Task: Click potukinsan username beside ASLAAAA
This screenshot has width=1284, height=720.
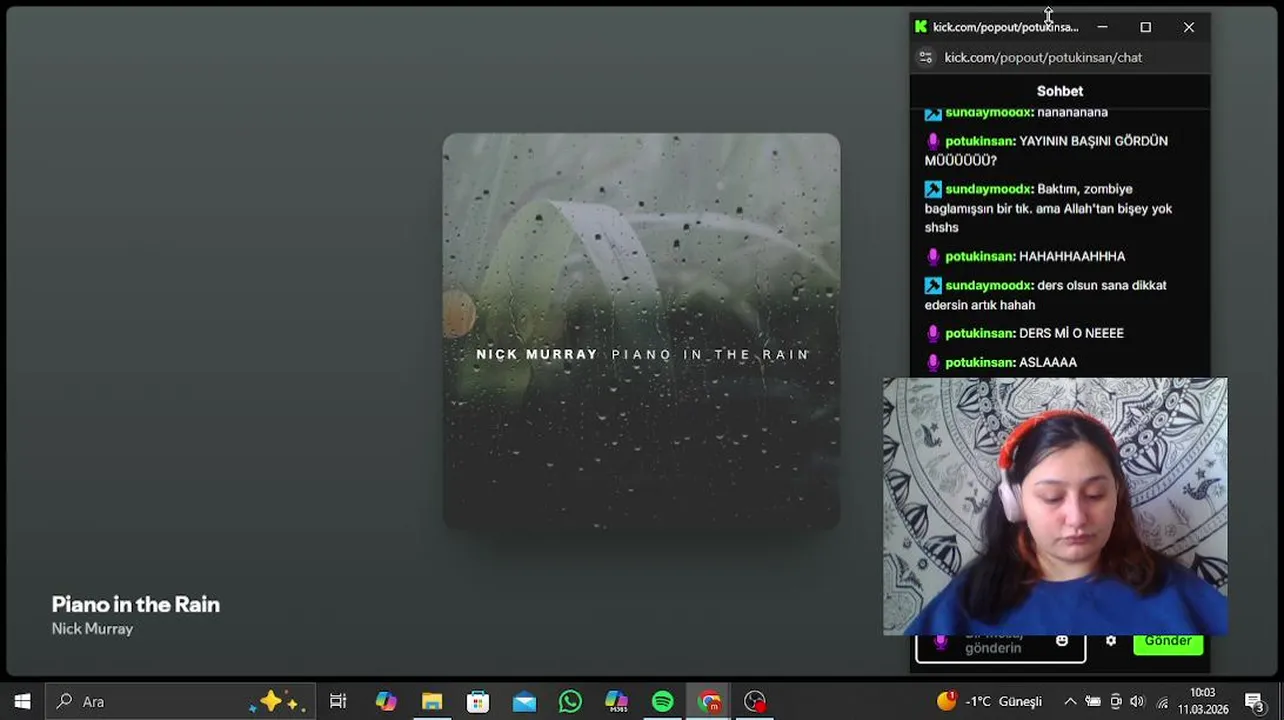Action: point(981,362)
